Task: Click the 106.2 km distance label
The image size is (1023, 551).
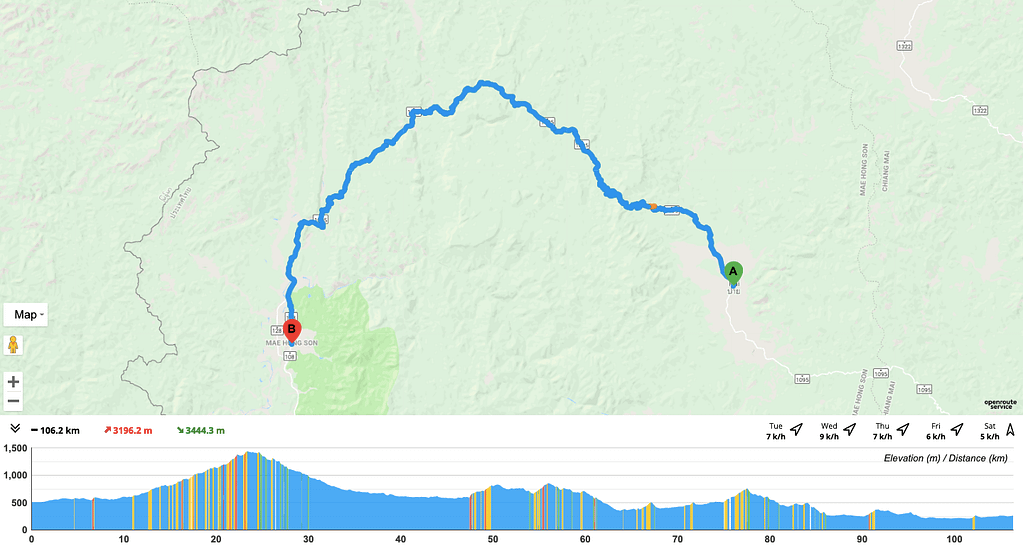Action: click(x=55, y=430)
